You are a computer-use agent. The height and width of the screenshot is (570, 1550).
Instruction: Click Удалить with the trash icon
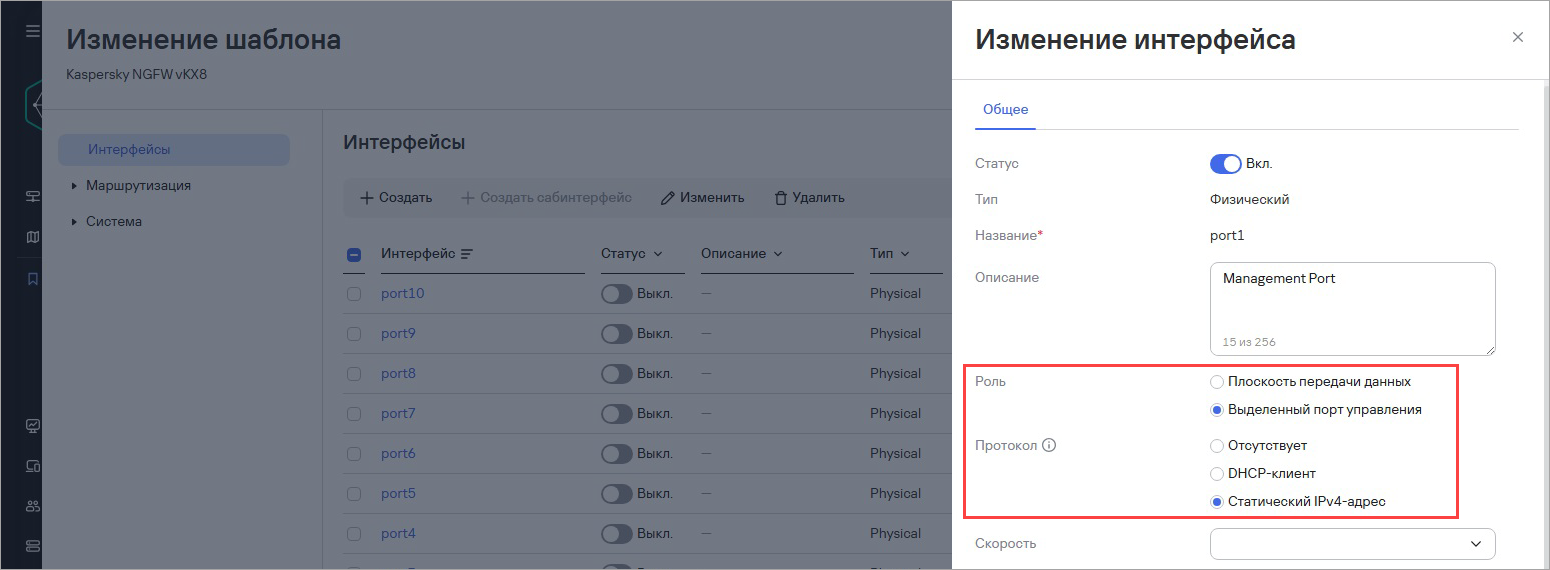click(x=810, y=197)
